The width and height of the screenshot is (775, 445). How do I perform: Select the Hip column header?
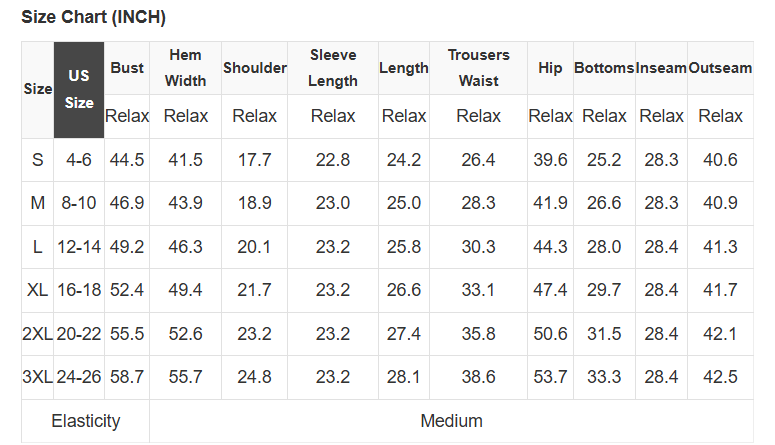point(550,68)
